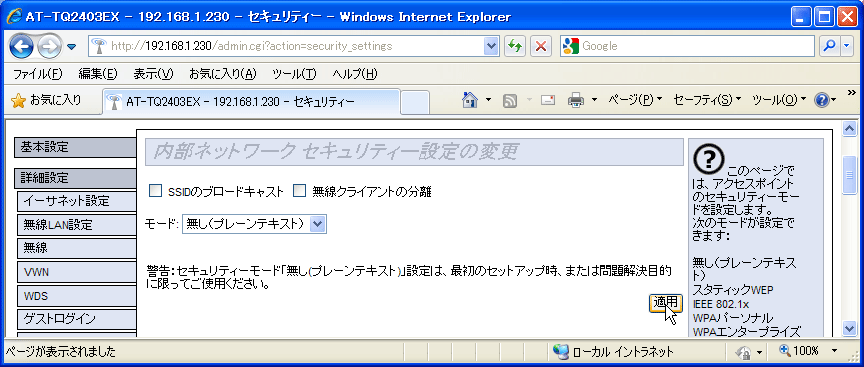Click the large question mark help icon
The width and height of the screenshot is (864, 367).
pyautogui.click(x=709, y=159)
